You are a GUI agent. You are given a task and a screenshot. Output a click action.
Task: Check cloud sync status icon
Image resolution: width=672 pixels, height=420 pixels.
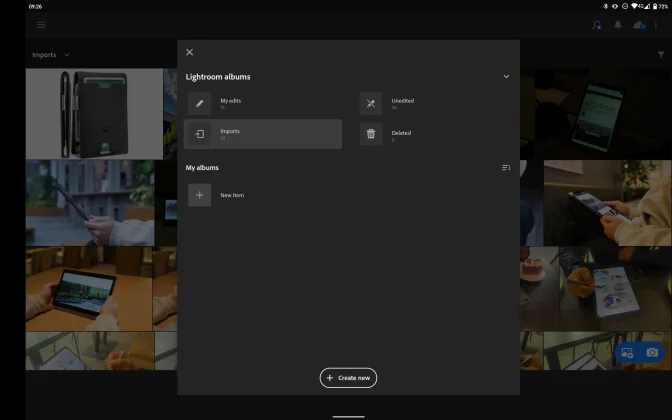pyautogui.click(x=639, y=25)
